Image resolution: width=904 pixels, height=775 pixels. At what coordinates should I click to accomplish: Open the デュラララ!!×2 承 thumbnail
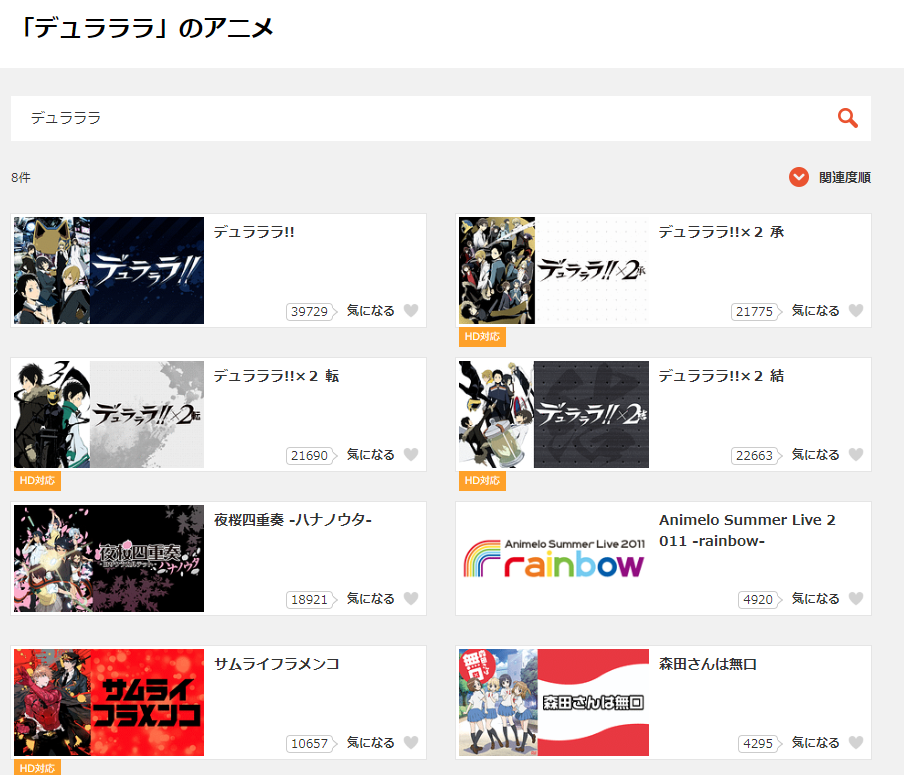click(554, 270)
